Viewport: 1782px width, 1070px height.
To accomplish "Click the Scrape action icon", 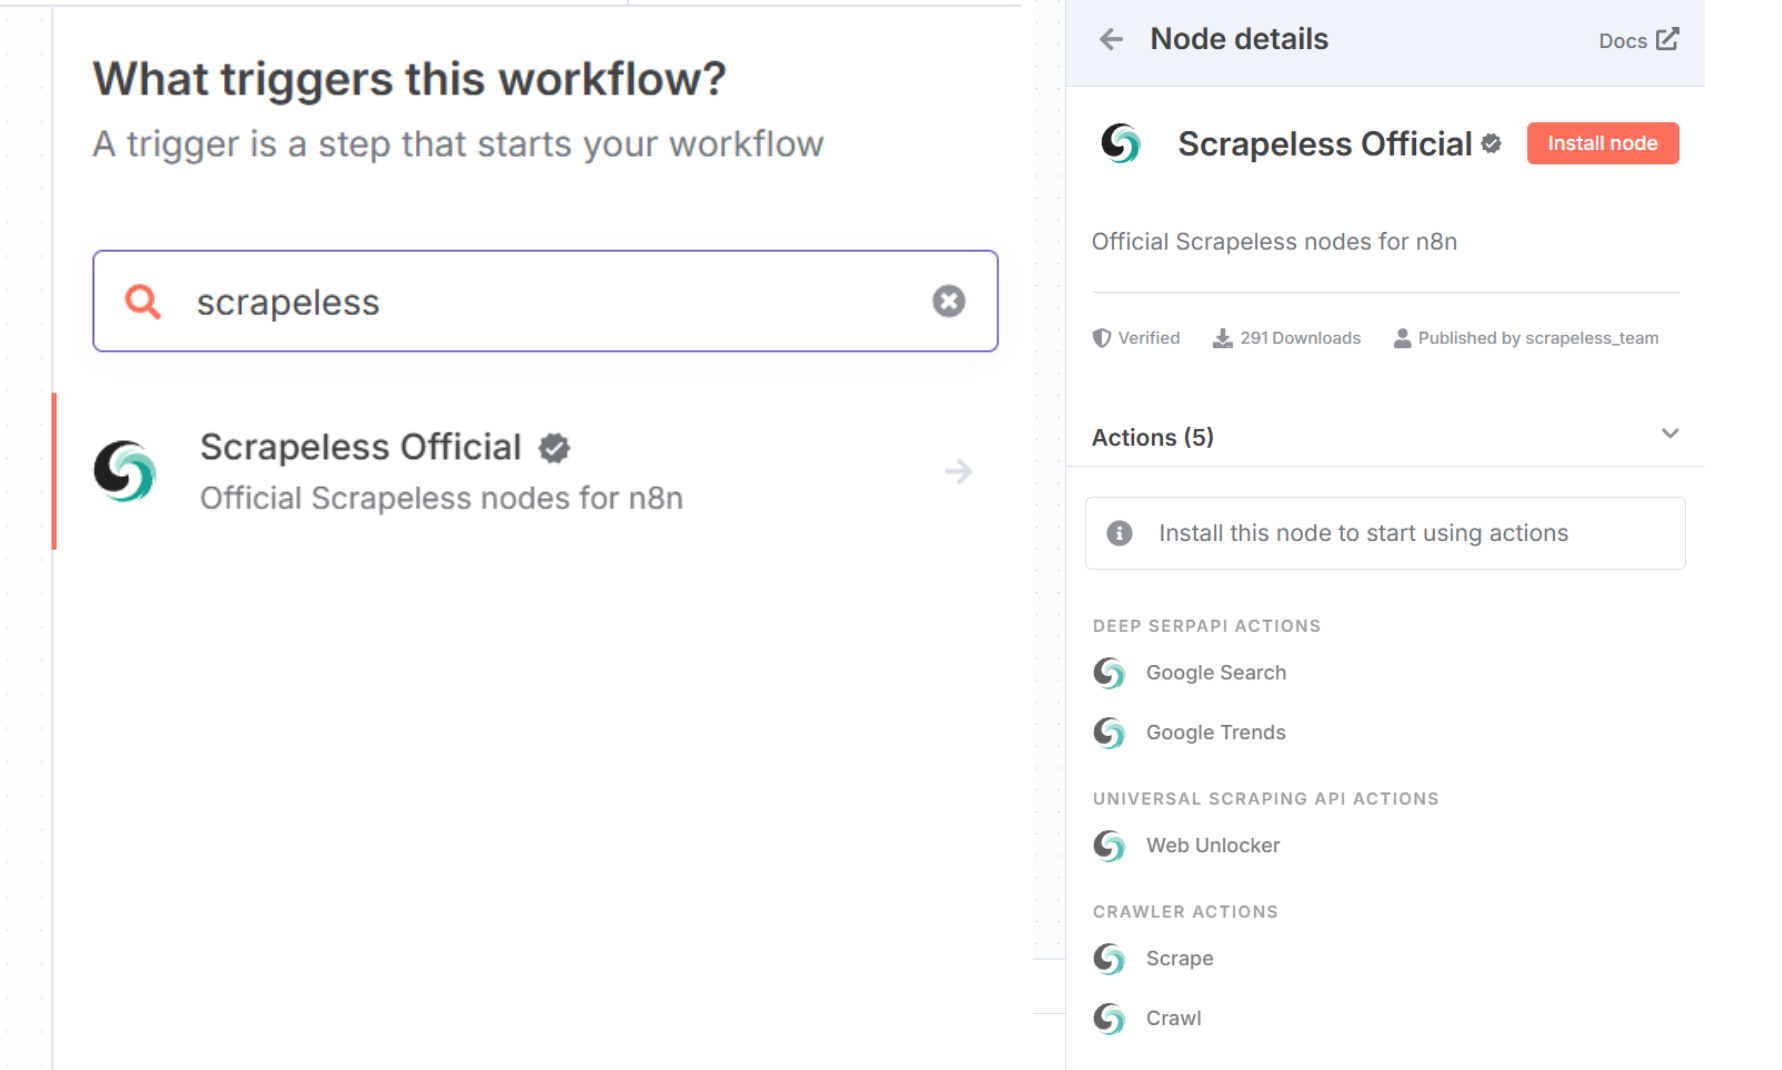I will coord(1109,959).
